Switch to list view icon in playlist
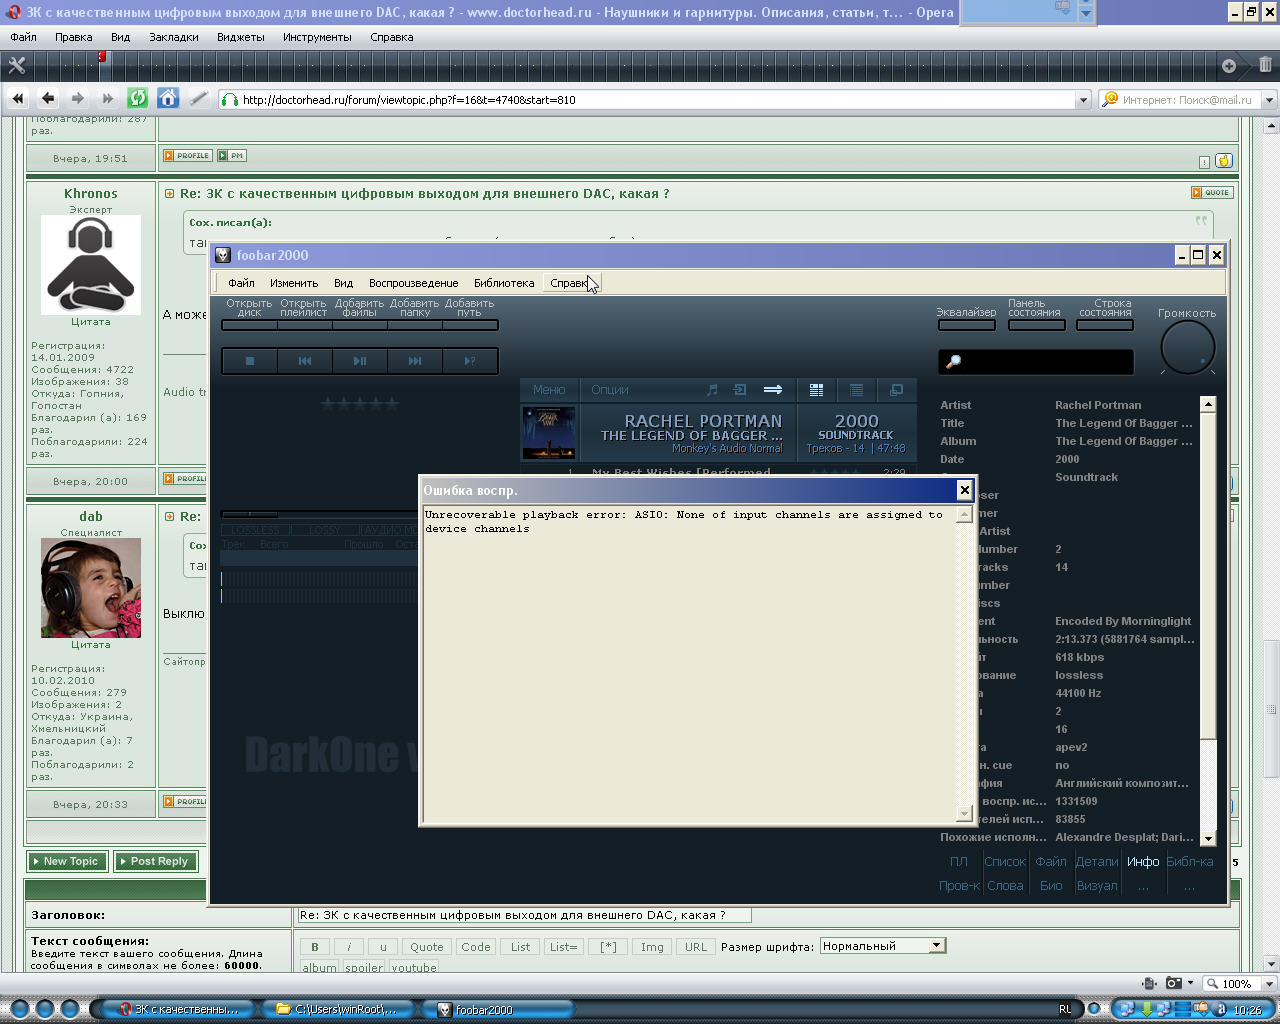Viewport: 1280px width, 1024px height. coord(856,390)
